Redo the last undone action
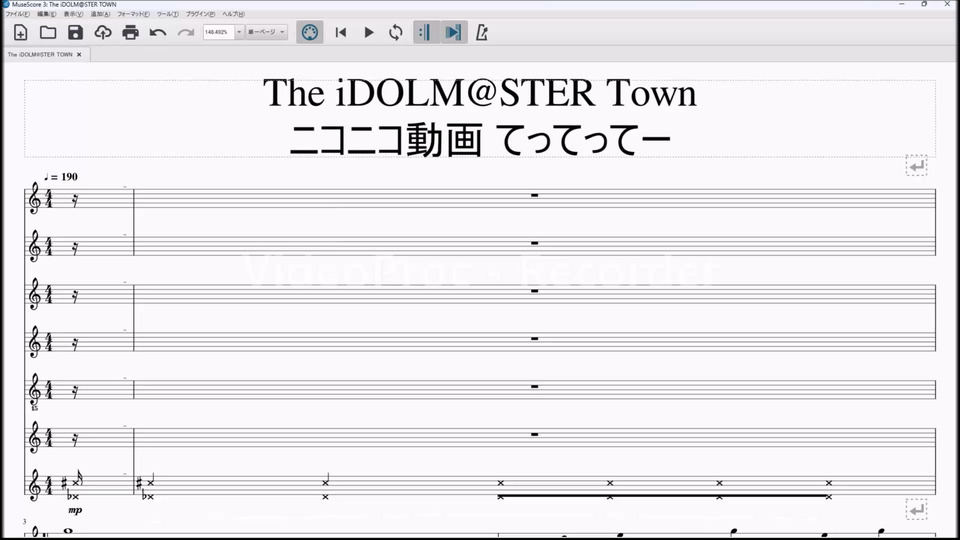960x540 pixels. pos(186,32)
